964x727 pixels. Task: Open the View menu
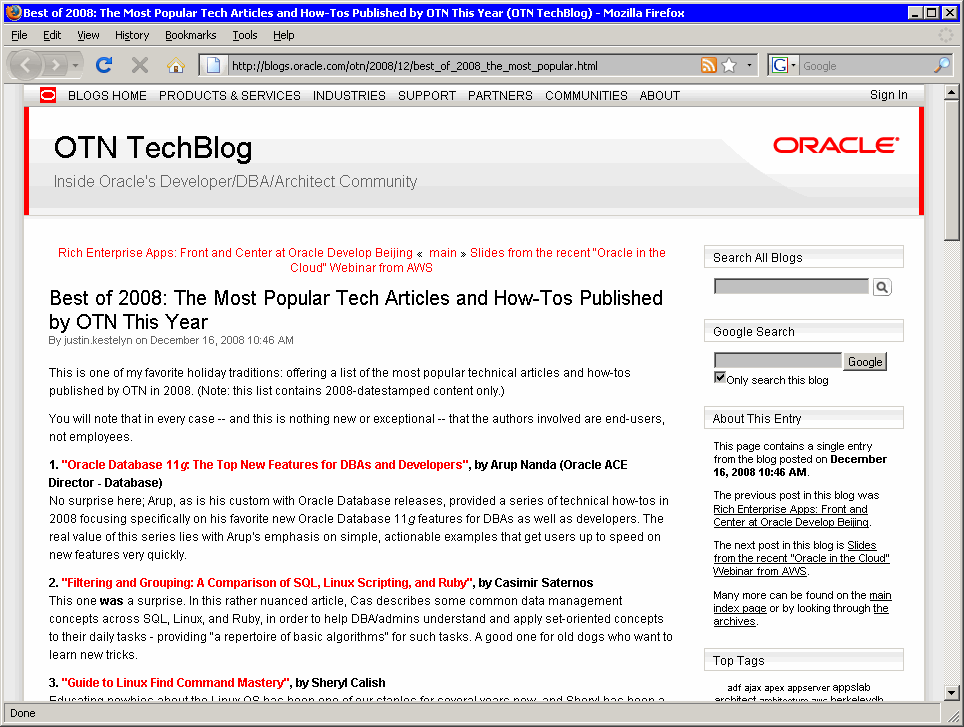coord(88,35)
